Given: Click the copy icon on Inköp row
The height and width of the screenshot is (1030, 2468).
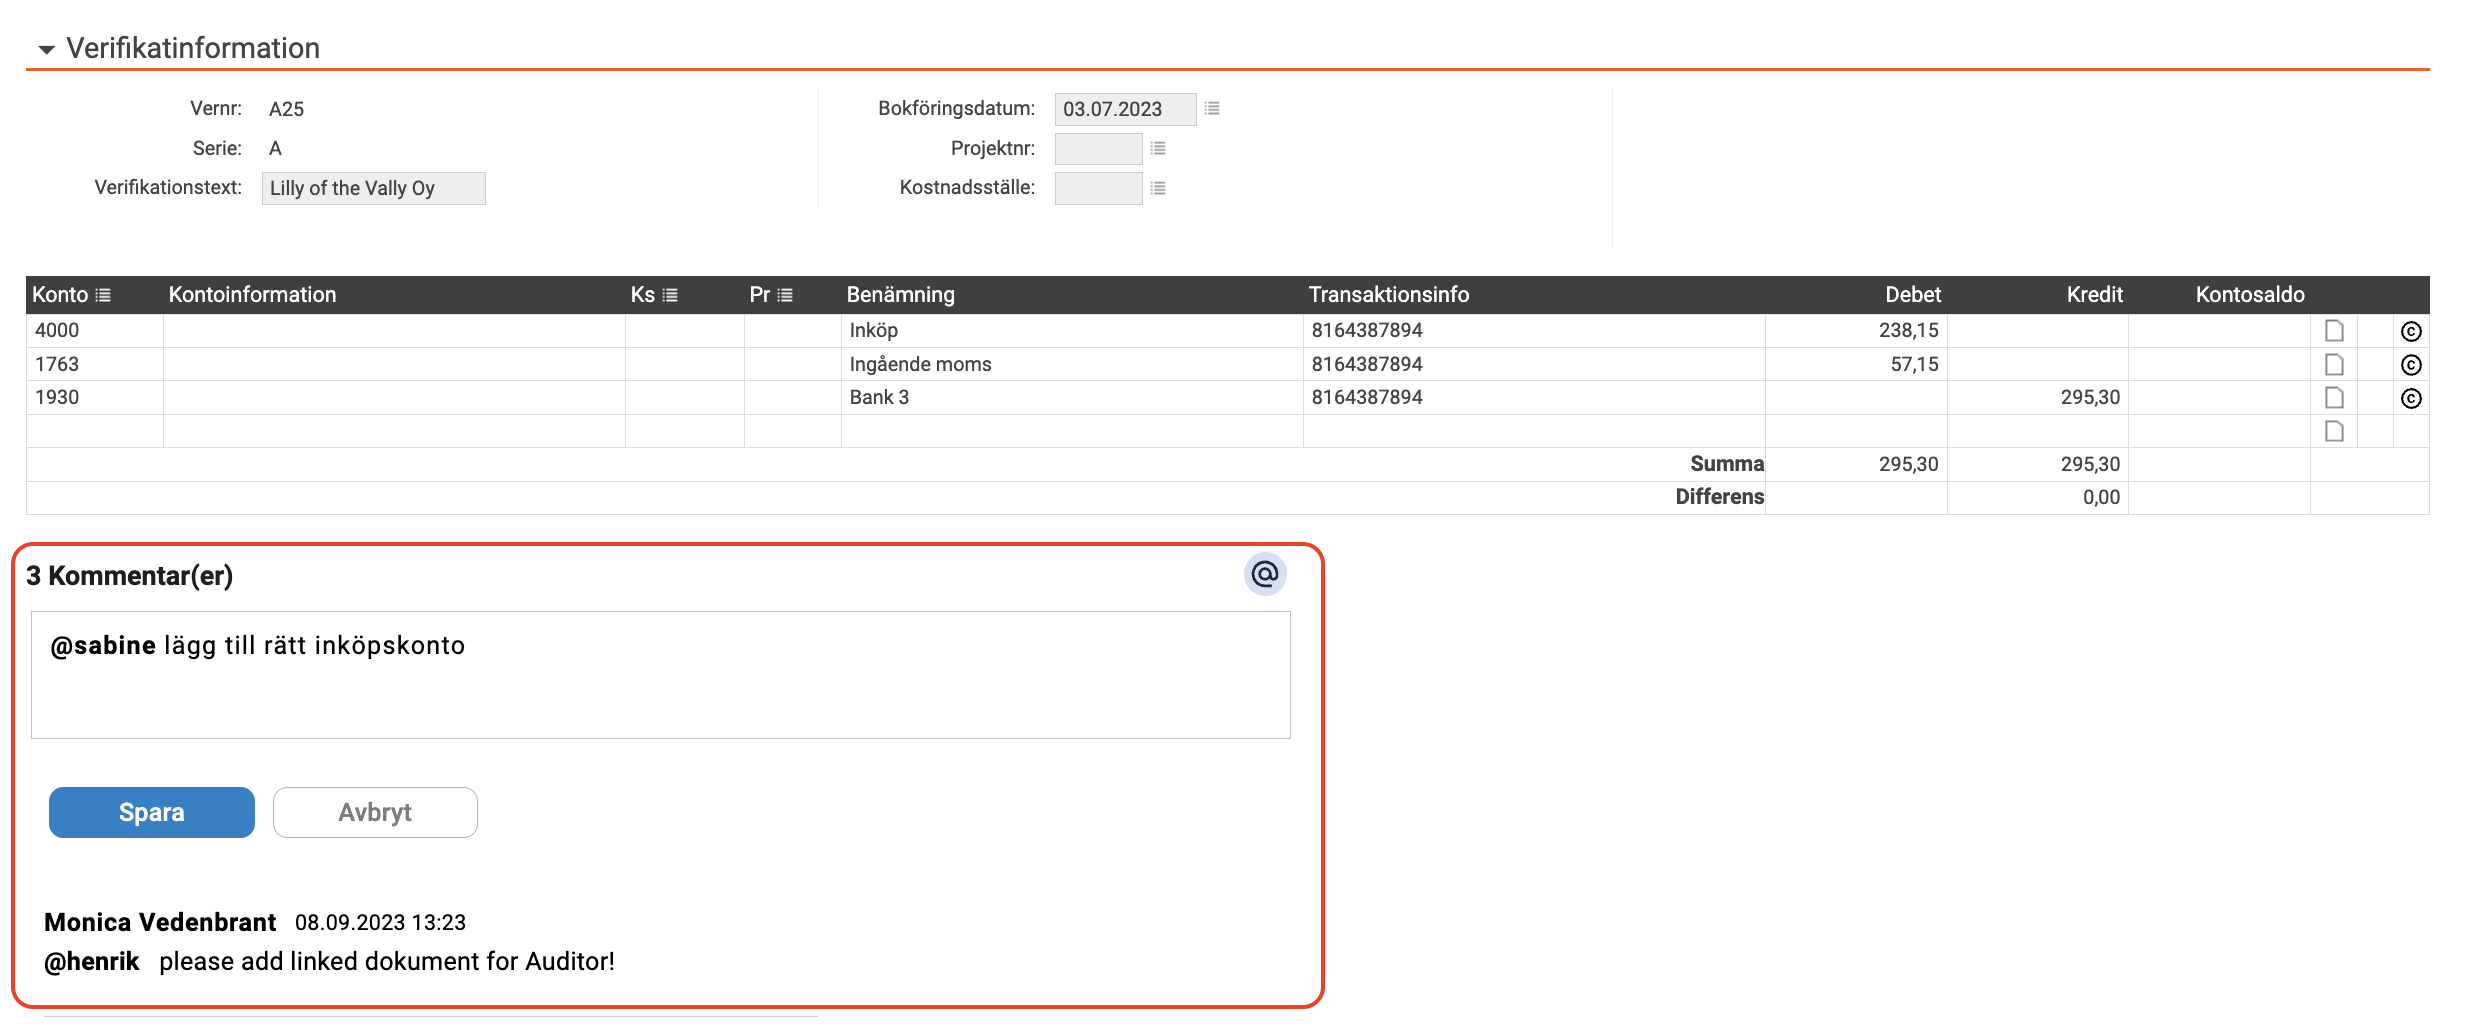Looking at the screenshot, I should point(2411,331).
